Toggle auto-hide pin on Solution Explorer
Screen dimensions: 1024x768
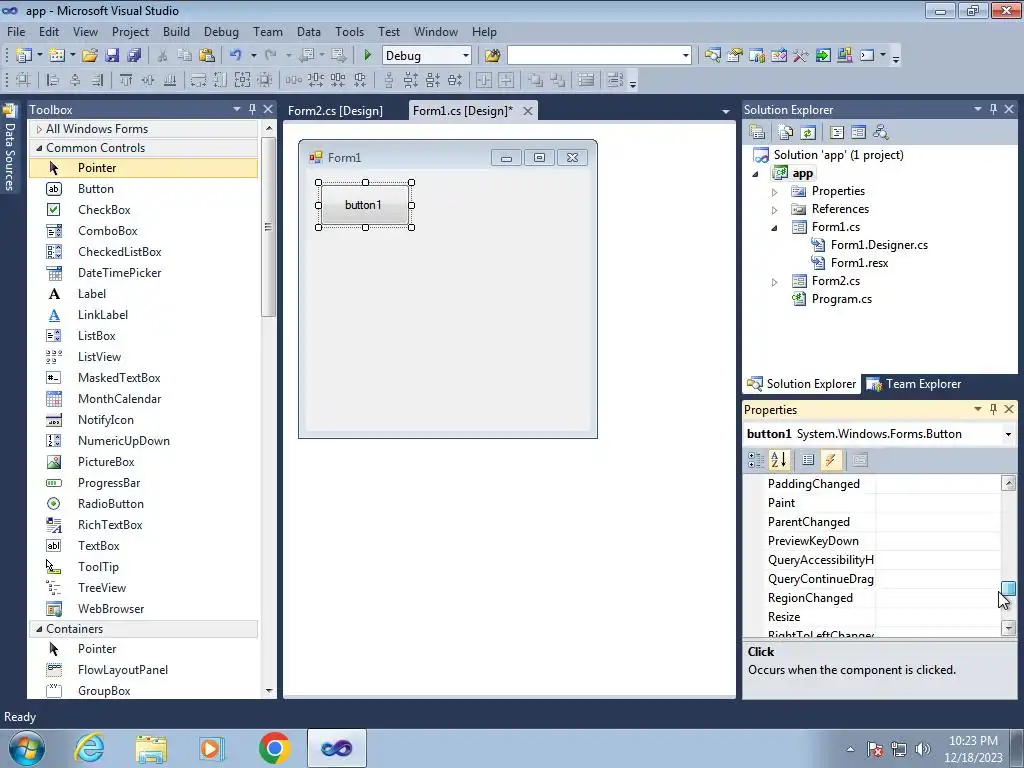tap(993, 109)
